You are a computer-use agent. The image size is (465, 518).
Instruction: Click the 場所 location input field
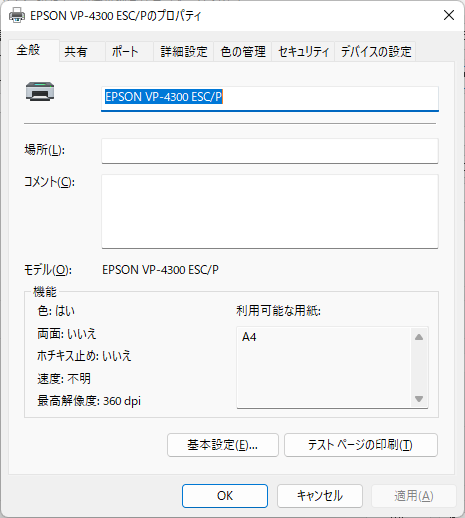[270, 151]
